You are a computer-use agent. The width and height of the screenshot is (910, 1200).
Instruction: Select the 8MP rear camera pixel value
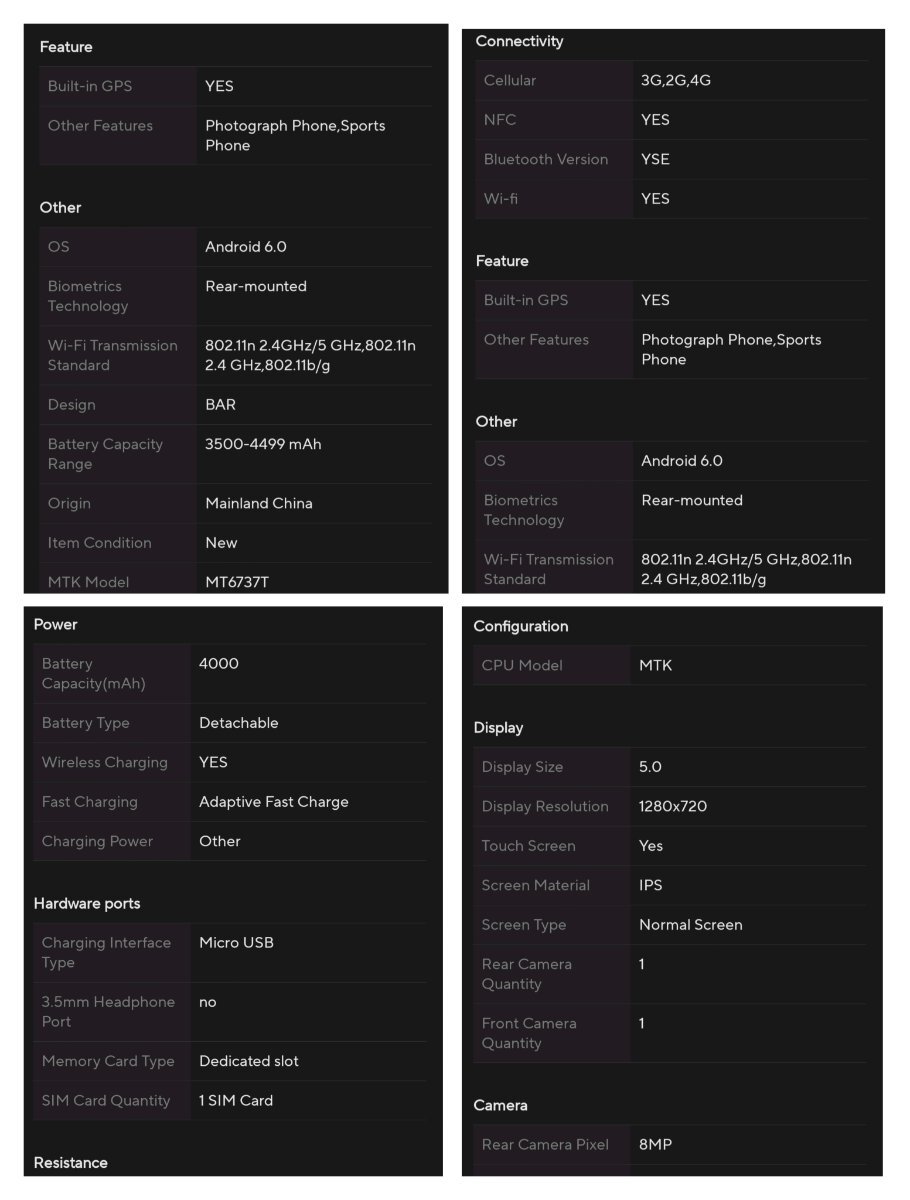(656, 1144)
